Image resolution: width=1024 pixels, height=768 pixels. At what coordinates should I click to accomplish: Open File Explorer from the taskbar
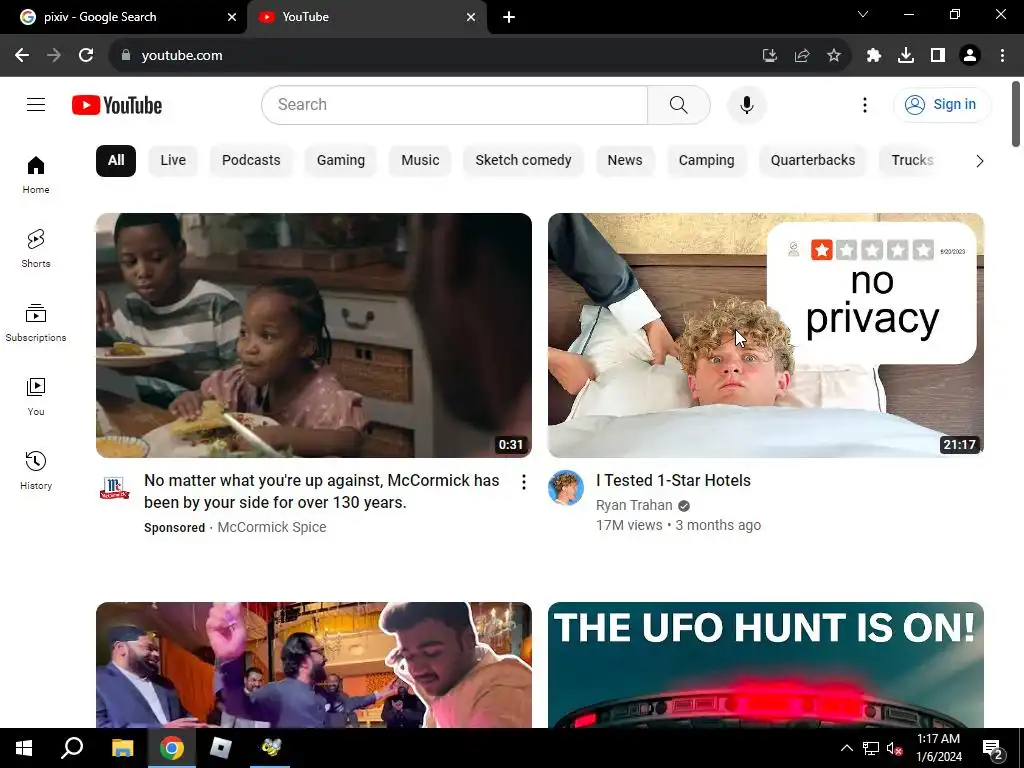122,748
